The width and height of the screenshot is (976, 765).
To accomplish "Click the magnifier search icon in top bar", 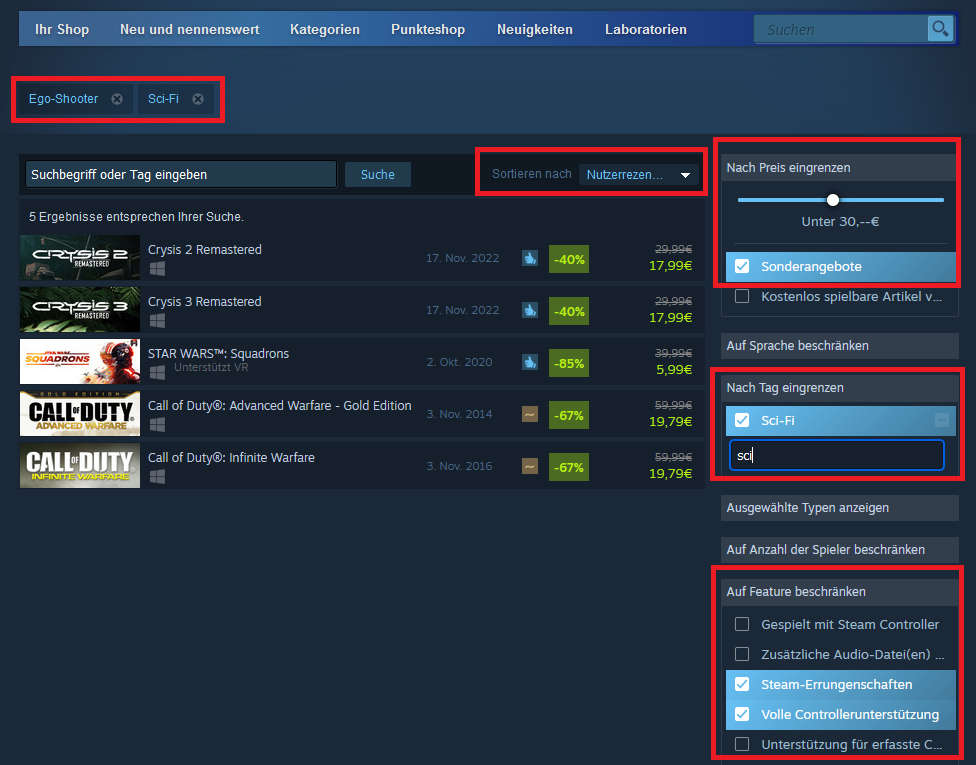I will point(940,29).
